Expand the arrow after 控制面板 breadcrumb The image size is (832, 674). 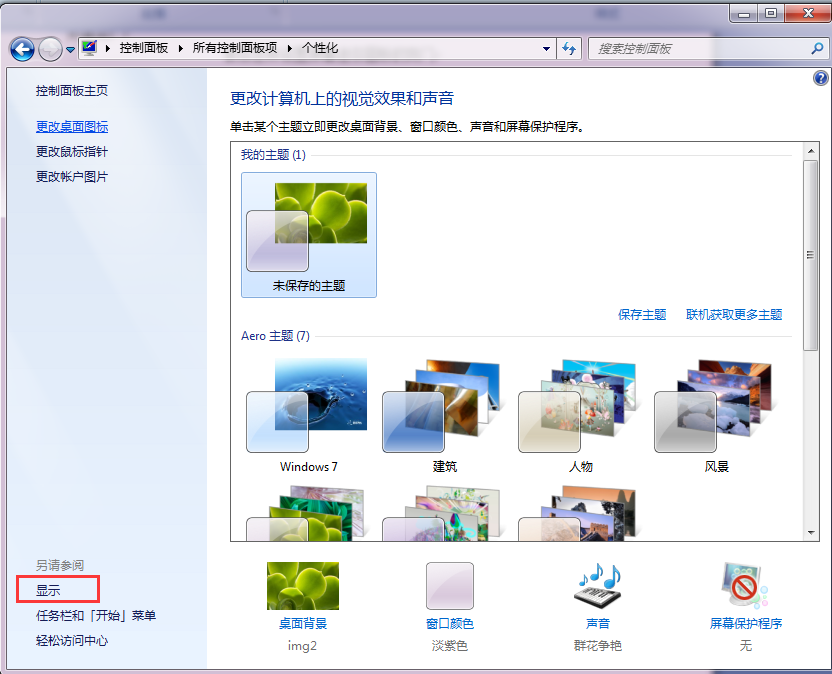click(180, 49)
